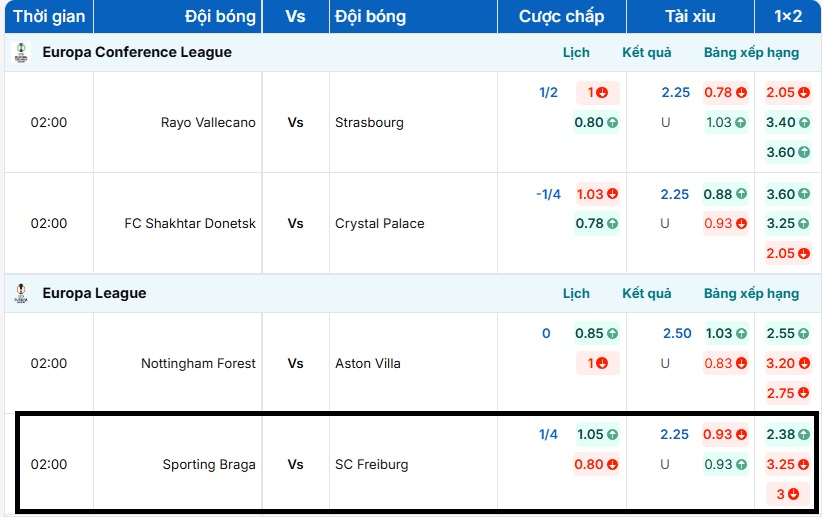Click handicap odds 0.85 in Nottingham Forest row
The height and width of the screenshot is (517, 822).
pos(597,333)
